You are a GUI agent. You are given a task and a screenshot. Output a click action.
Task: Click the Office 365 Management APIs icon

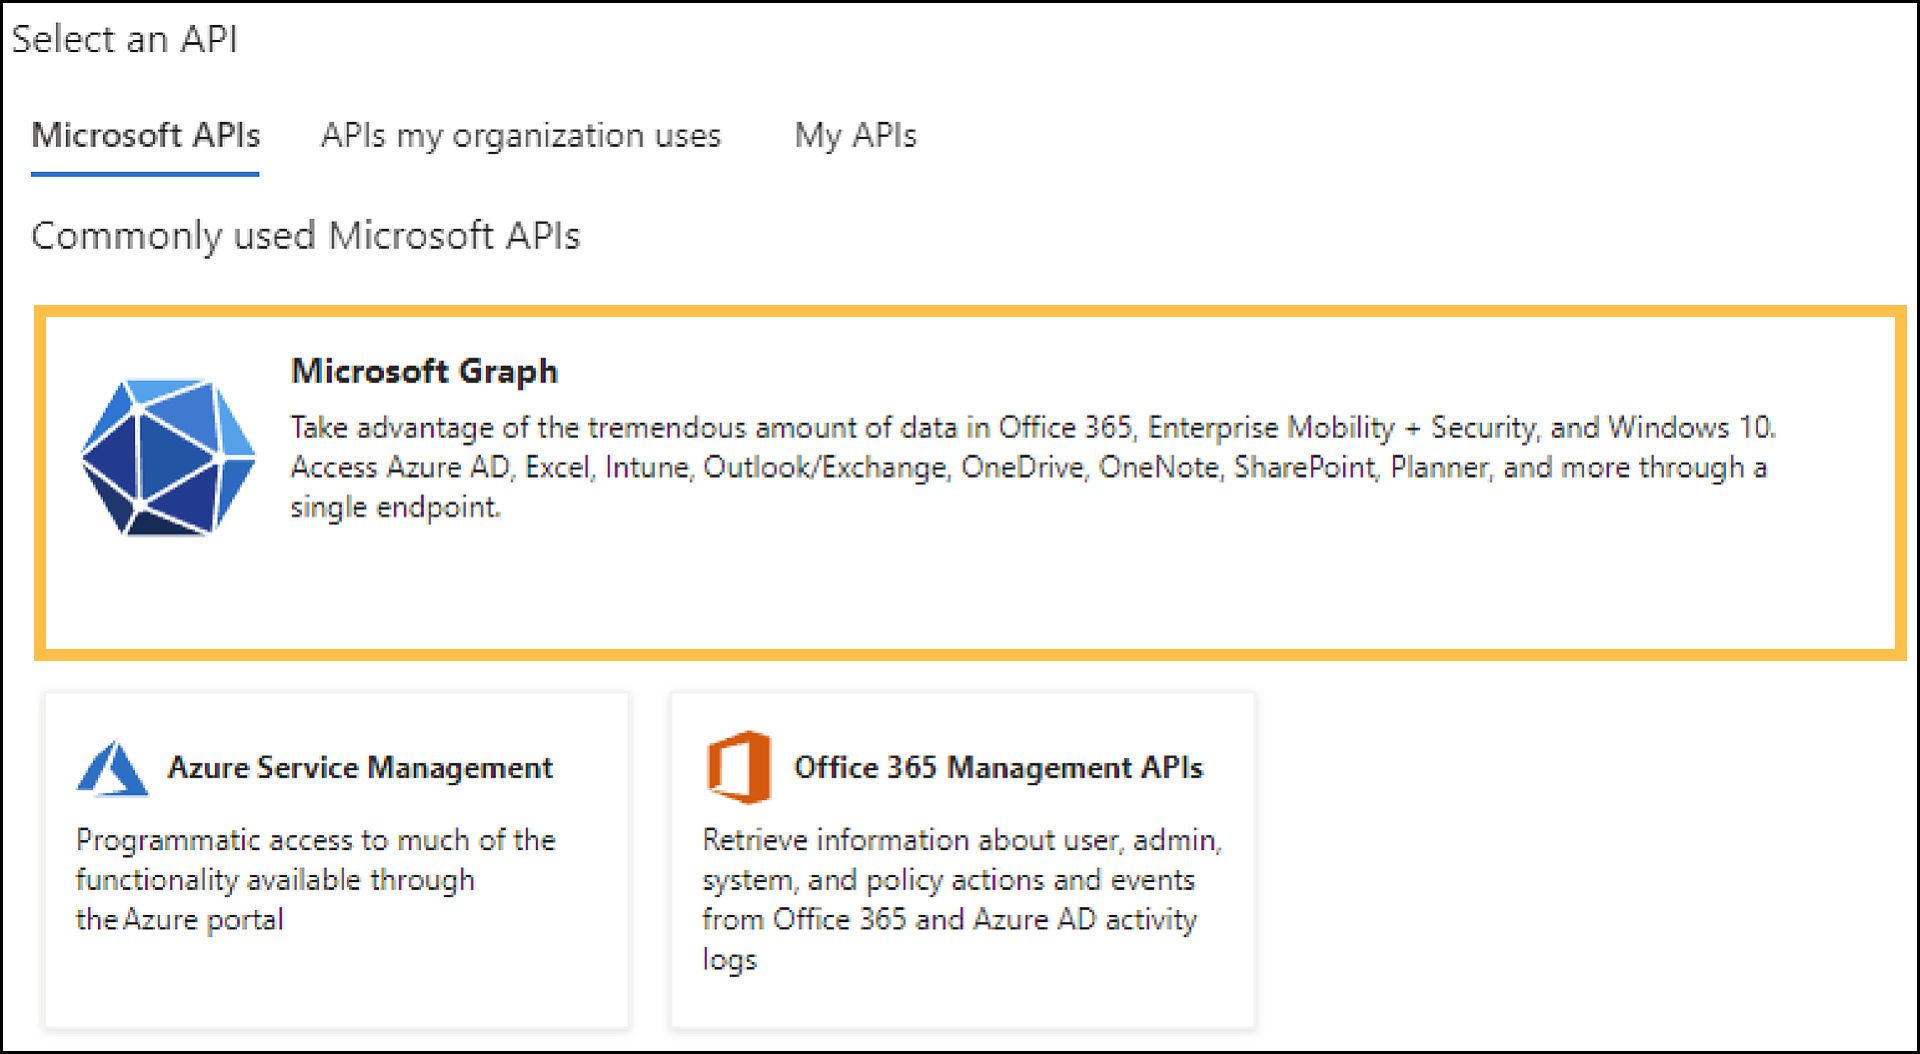pyautogui.click(x=739, y=767)
